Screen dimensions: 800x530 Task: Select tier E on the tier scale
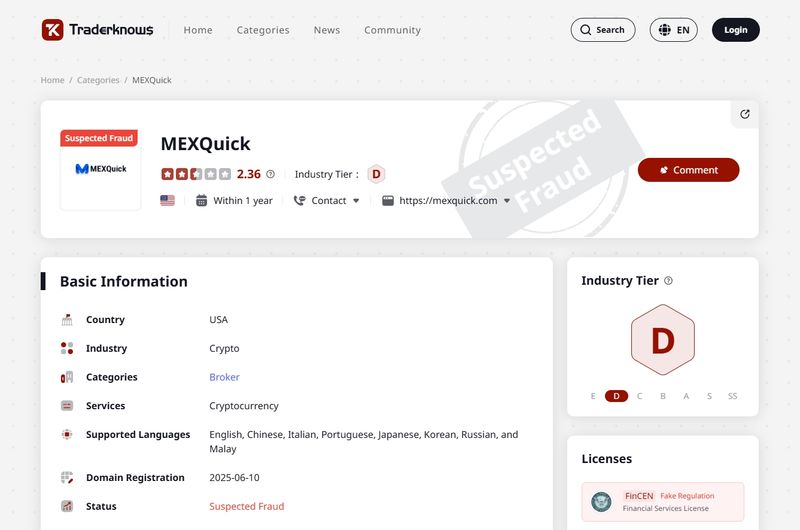pos(593,396)
